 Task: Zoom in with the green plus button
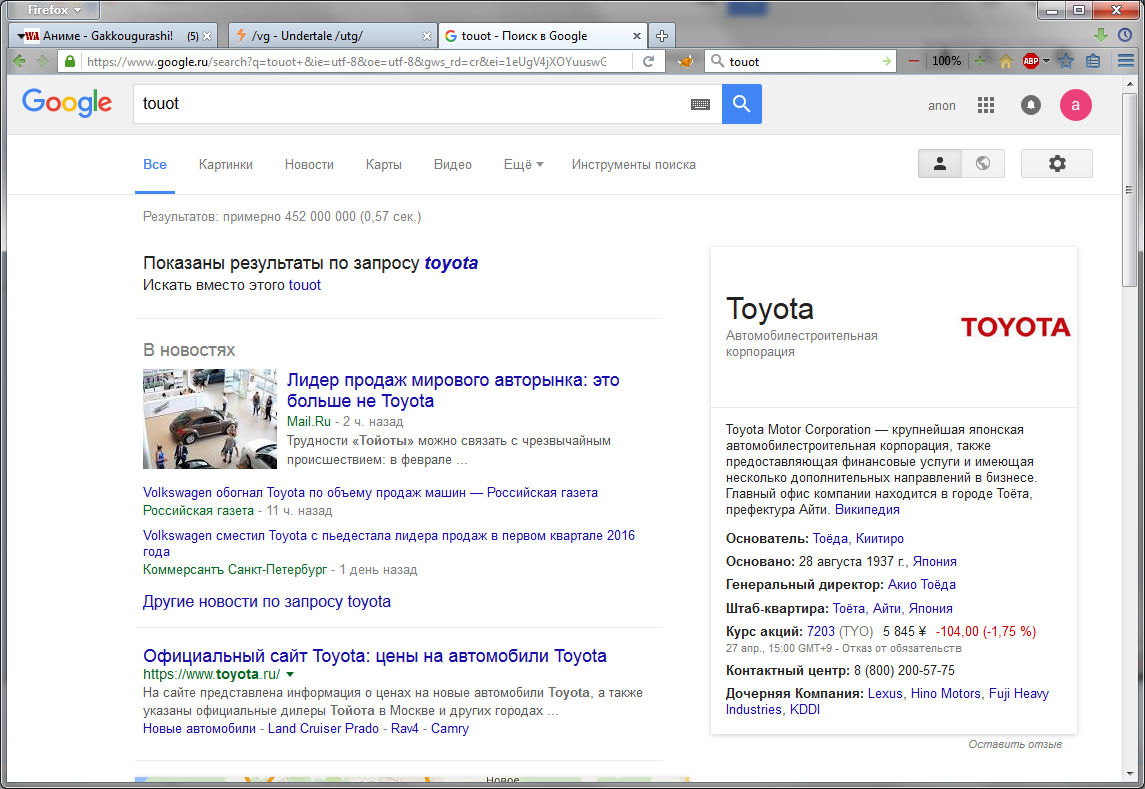click(x=980, y=61)
